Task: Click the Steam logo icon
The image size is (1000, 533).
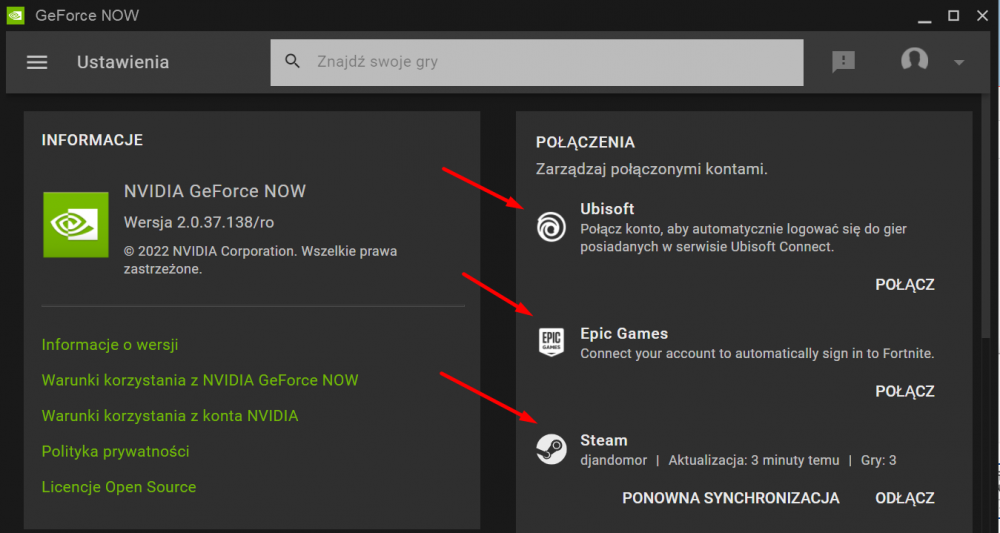Action: 551,449
